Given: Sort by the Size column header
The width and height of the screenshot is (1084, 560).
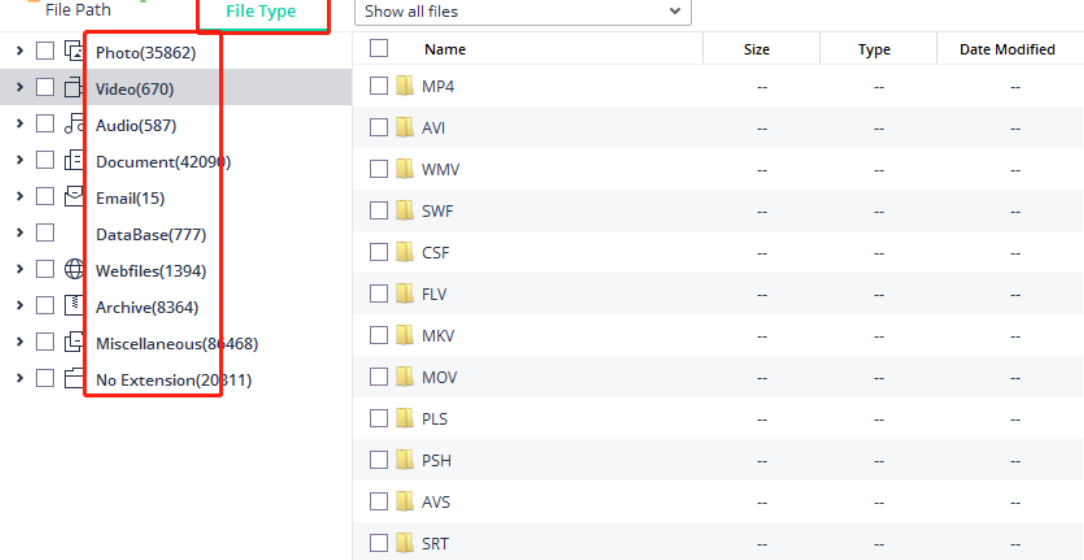Looking at the screenshot, I should (x=756, y=49).
